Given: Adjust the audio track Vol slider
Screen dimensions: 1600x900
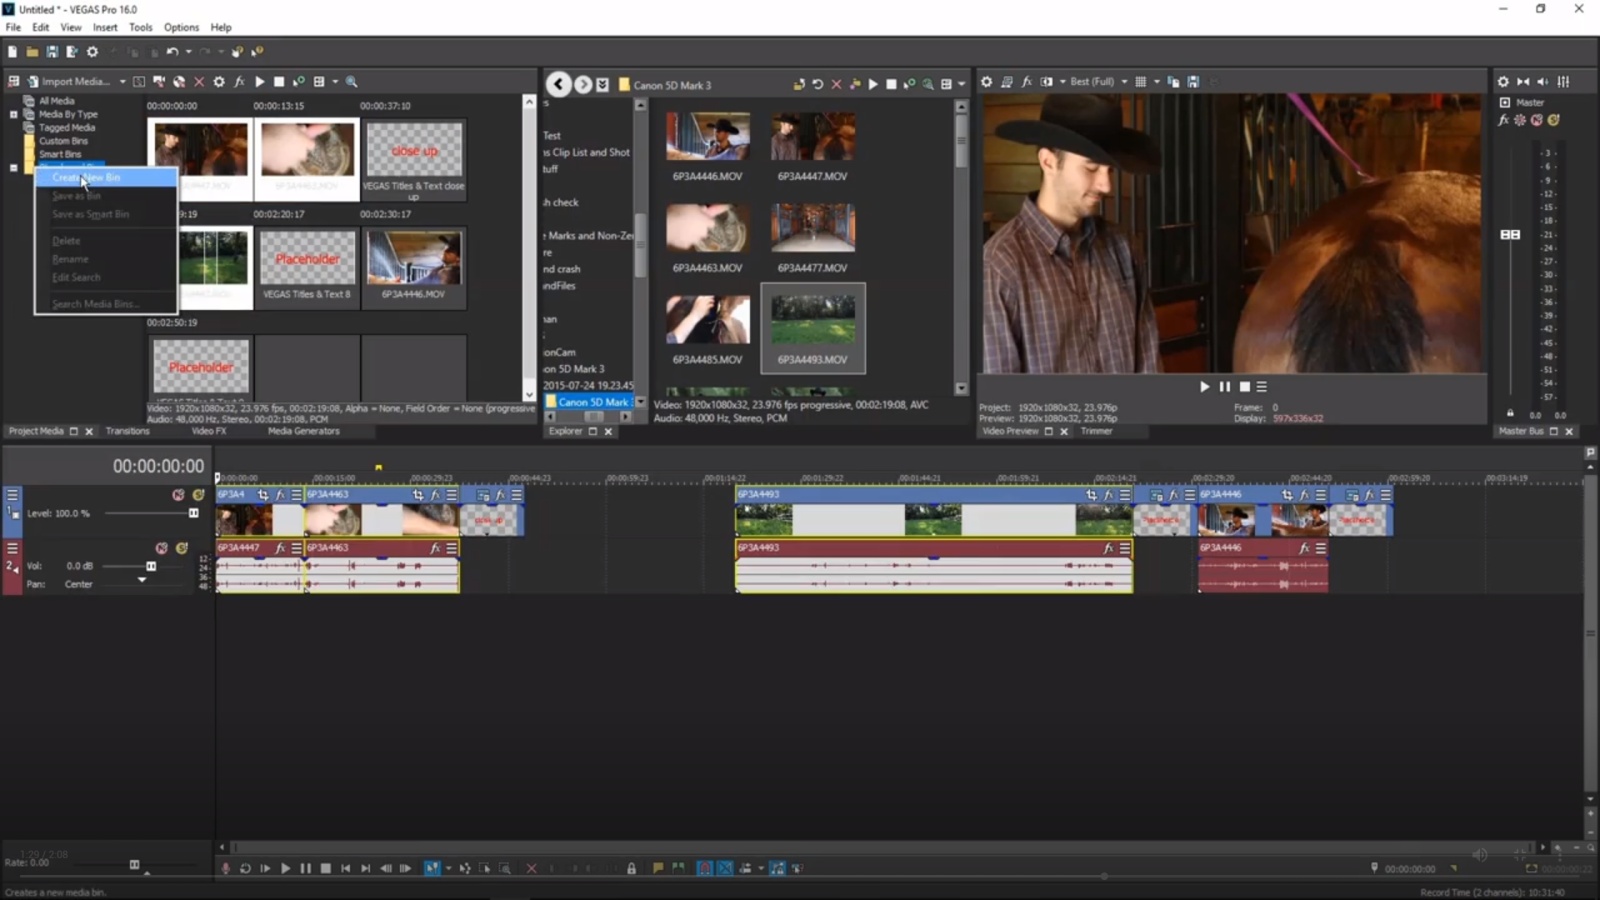Looking at the screenshot, I should point(151,566).
